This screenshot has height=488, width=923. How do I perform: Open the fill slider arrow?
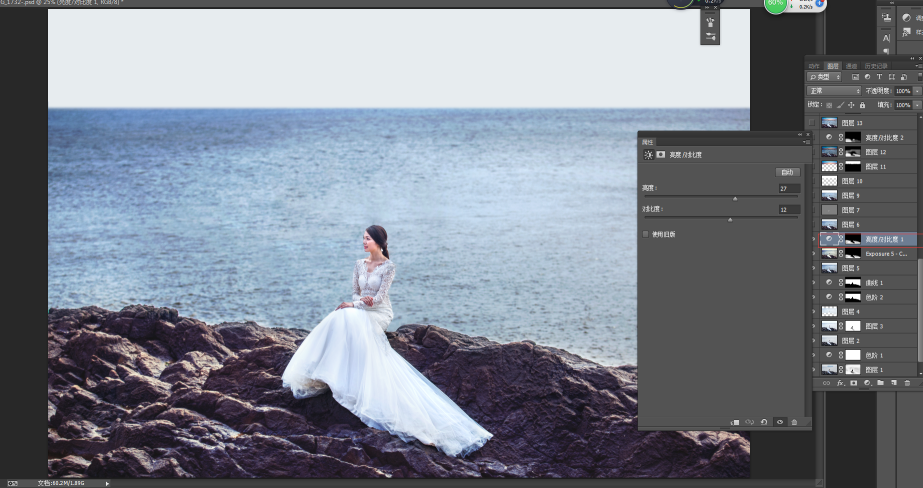tap(917, 105)
